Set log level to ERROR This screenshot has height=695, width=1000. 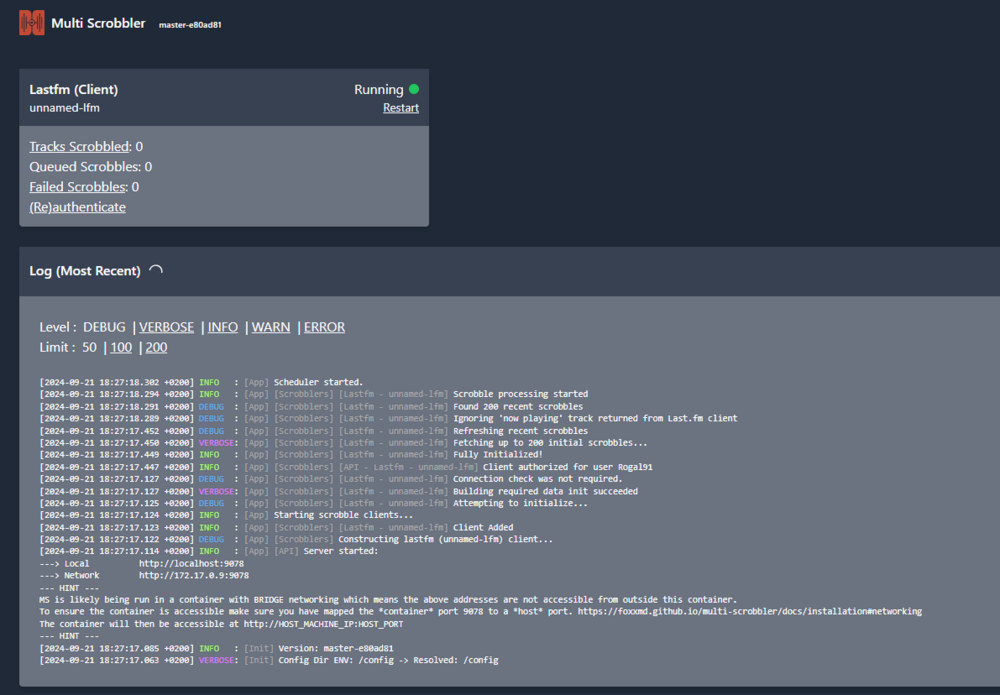click(x=324, y=327)
